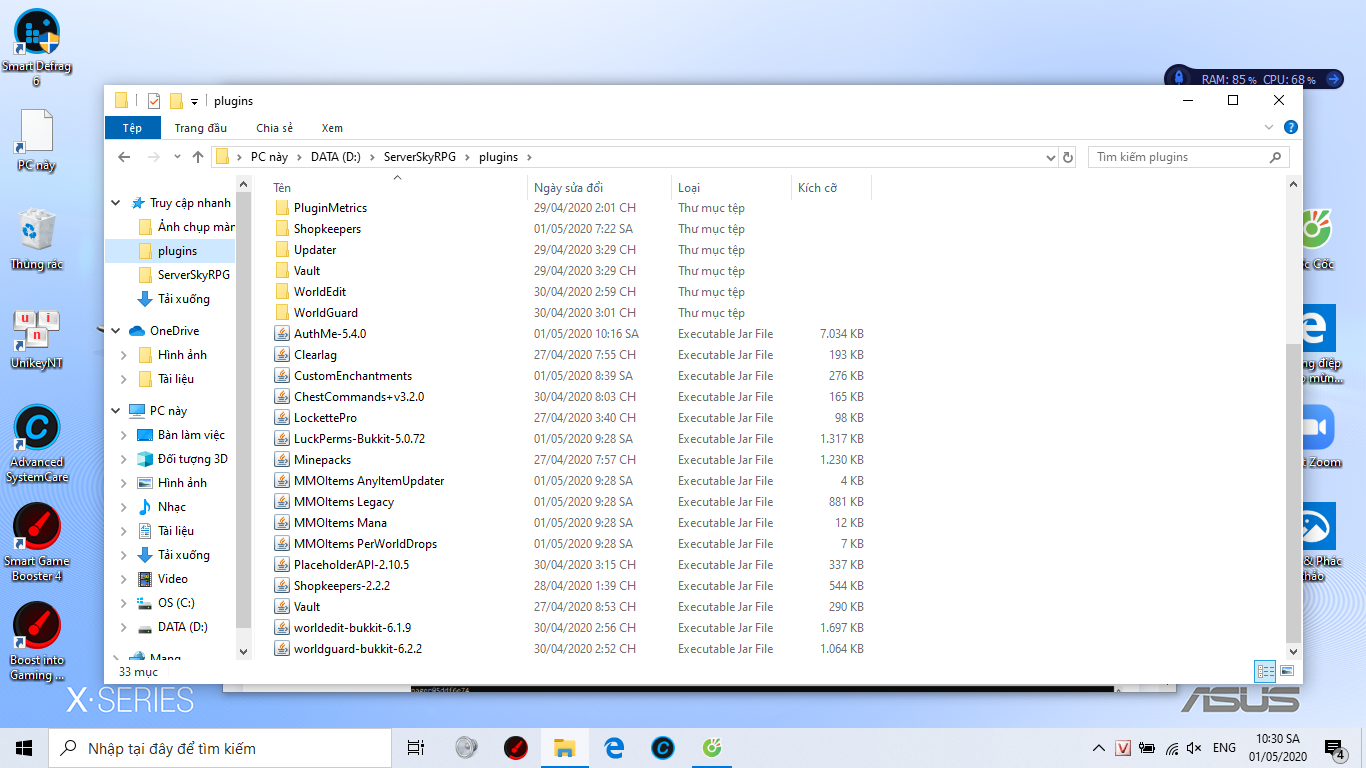The image size is (1366, 768).
Task: Expand the ribbon with the chevron
Action: click(x=1269, y=128)
